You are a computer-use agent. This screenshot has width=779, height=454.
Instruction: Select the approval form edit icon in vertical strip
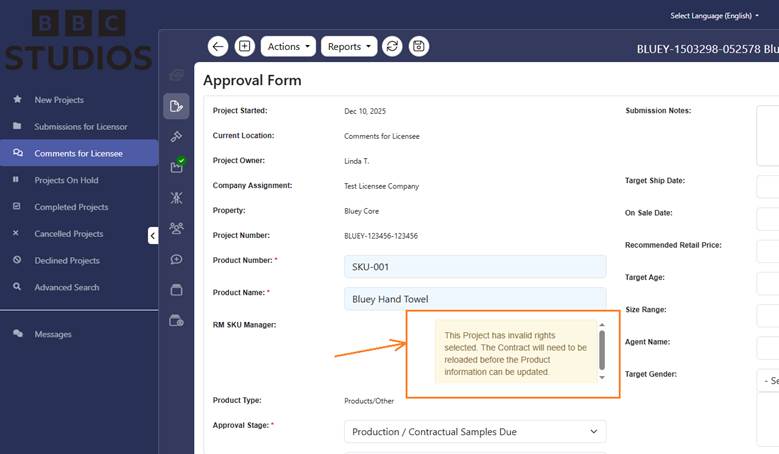(x=176, y=106)
